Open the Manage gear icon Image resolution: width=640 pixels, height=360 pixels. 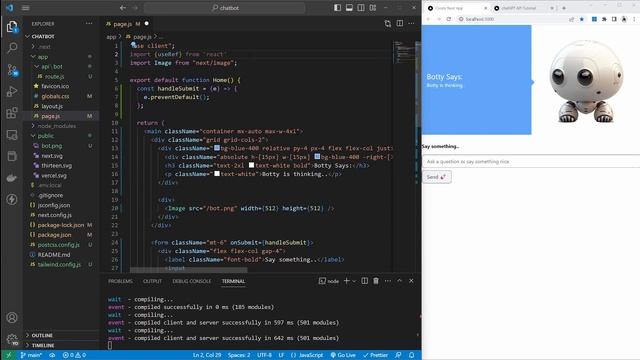coord(12,339)
